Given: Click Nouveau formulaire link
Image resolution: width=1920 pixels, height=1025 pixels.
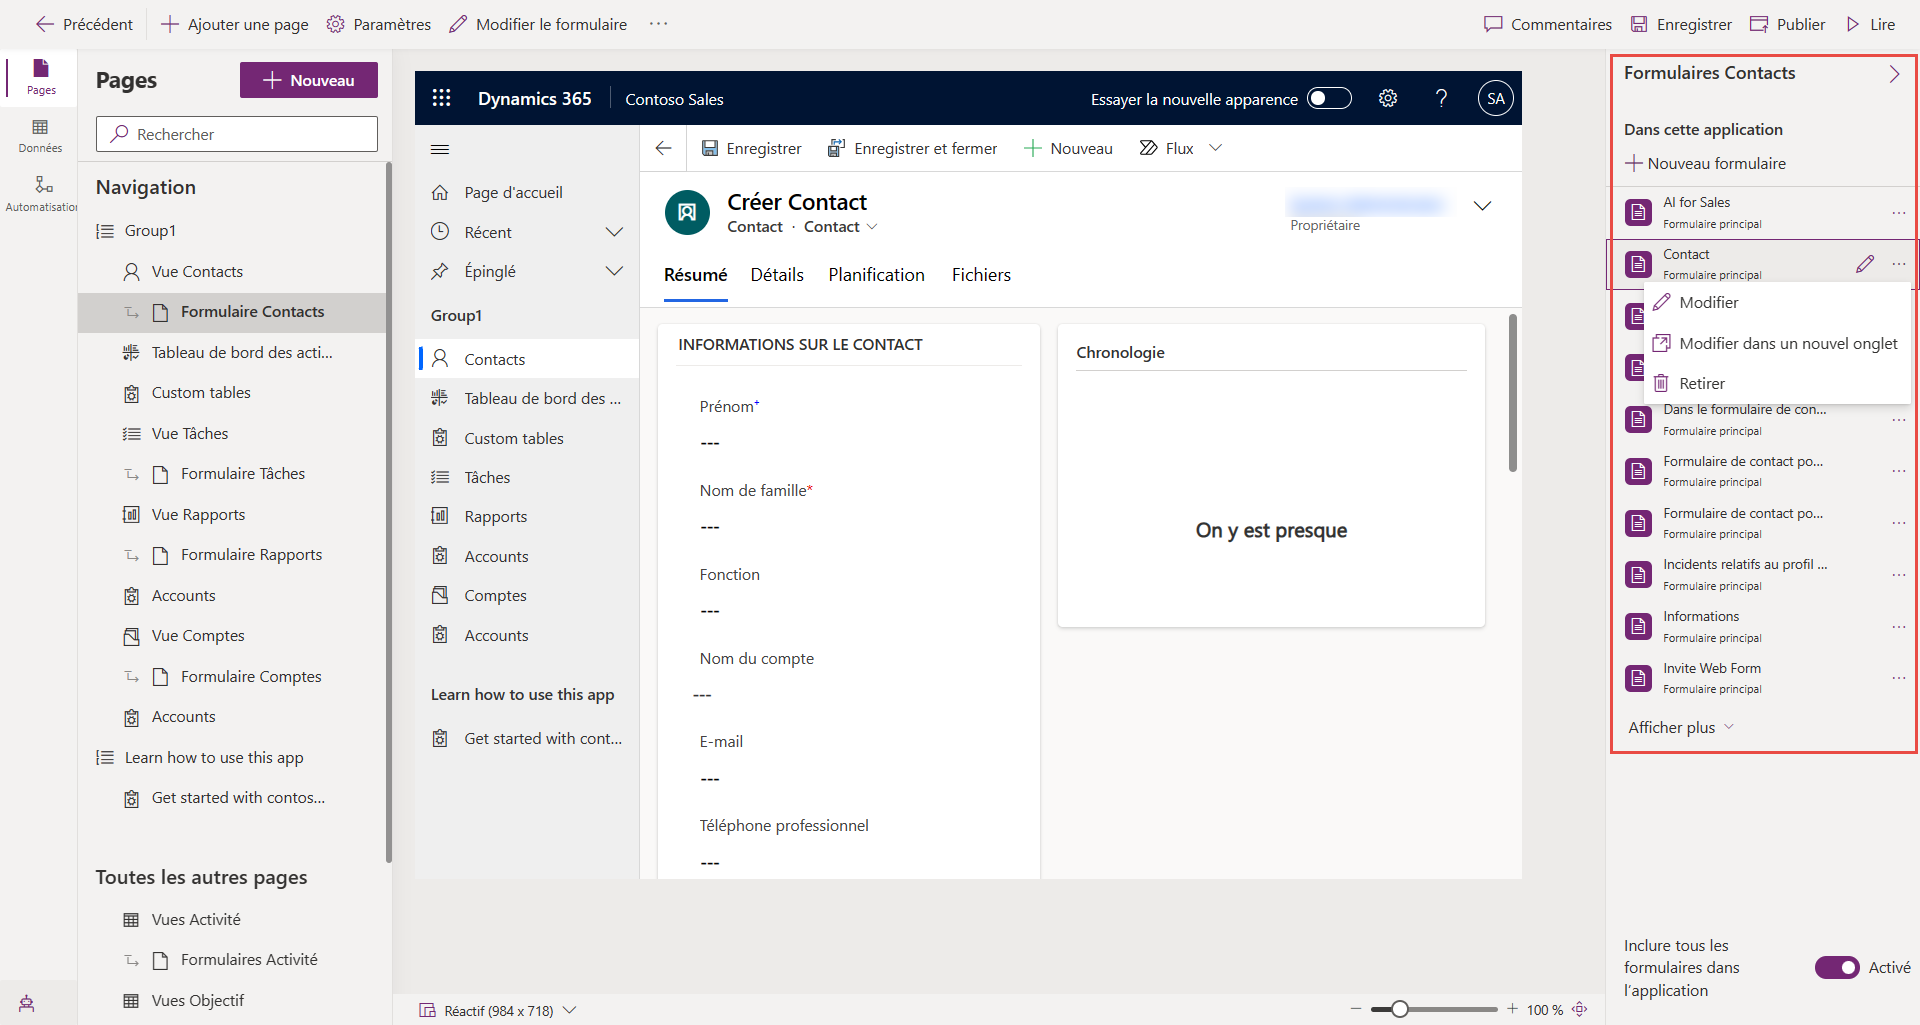Looking at the screenshot, I should click(1706, 163).
